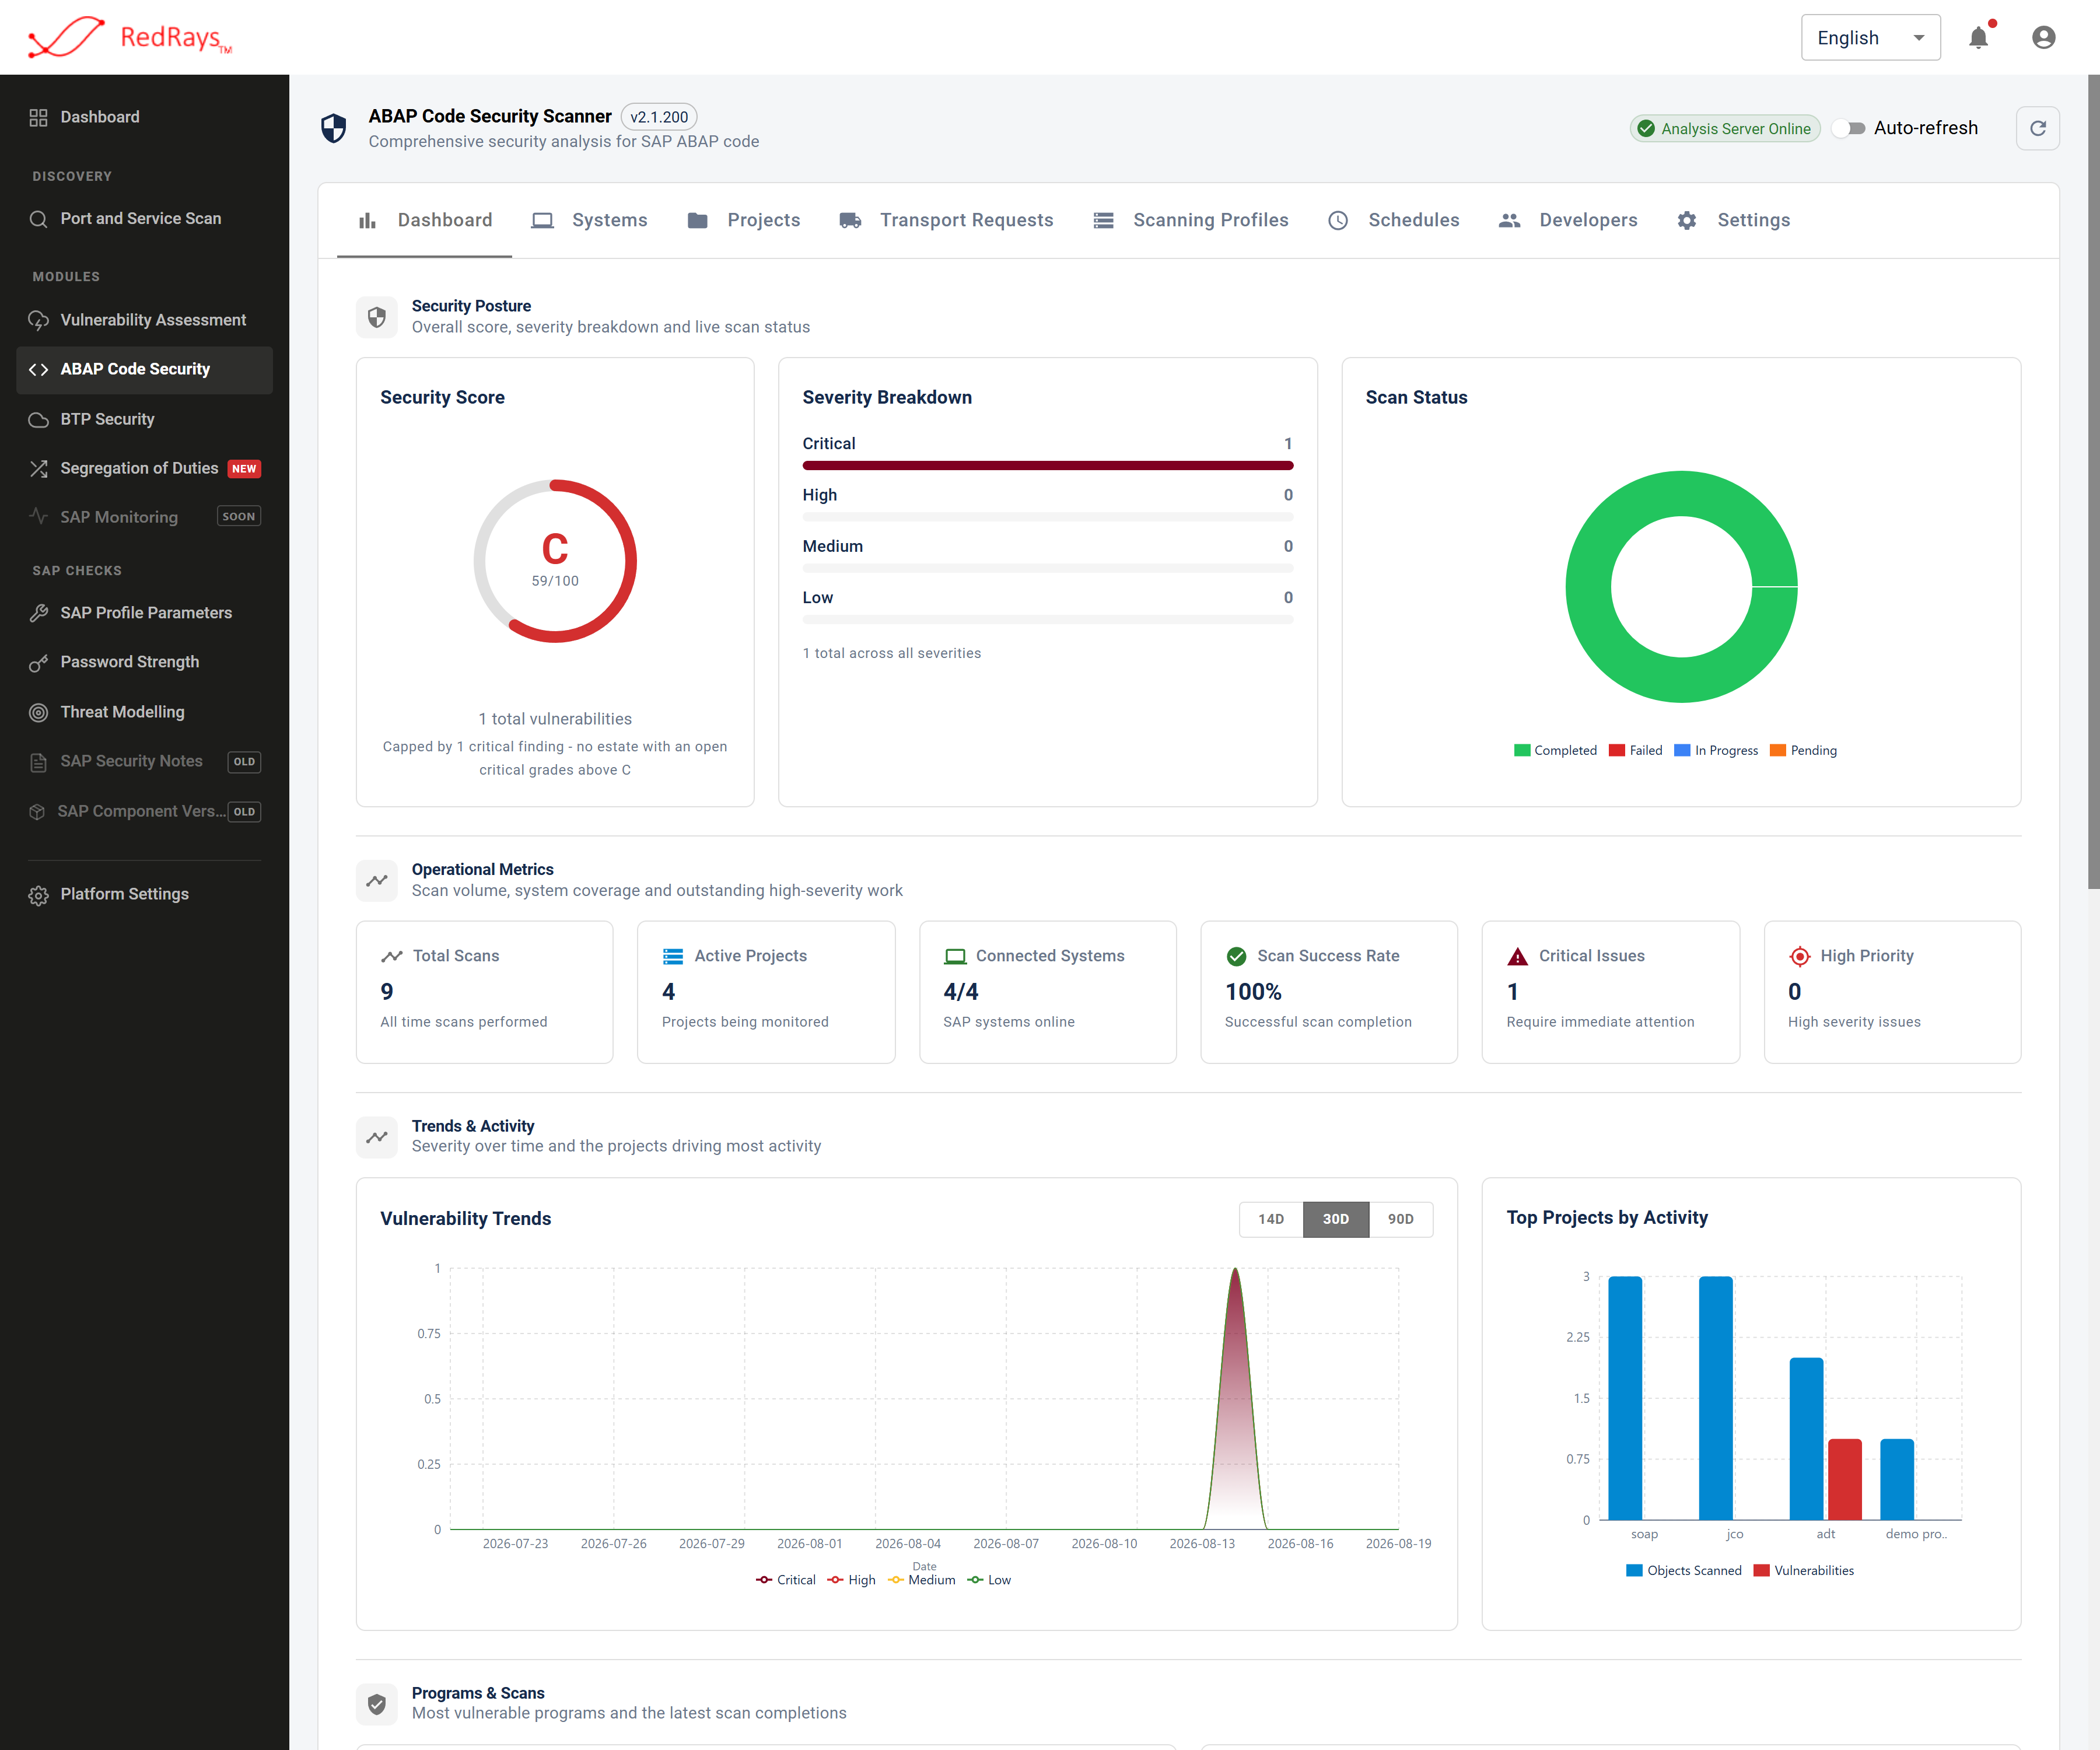The height and width of the screenshot is (1750, 2100).
Task: Toggle Failed in Scan Status legend
Action: pyautogui.click(x=1636, y=750)
